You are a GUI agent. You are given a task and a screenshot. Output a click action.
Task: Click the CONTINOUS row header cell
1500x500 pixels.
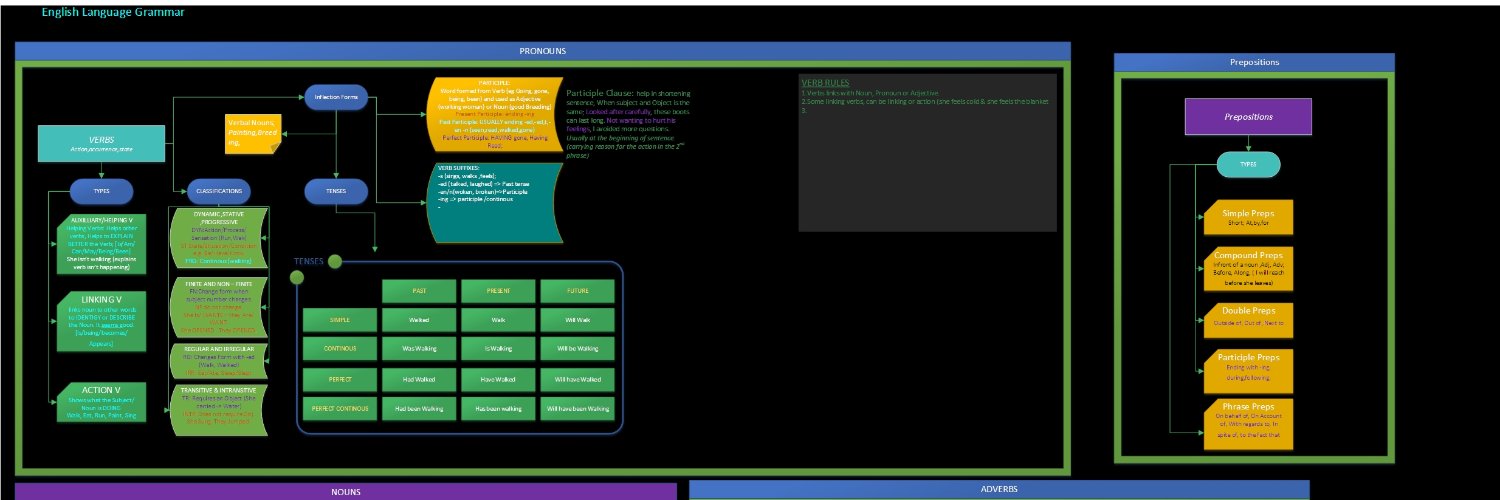[x=340, y=349]
